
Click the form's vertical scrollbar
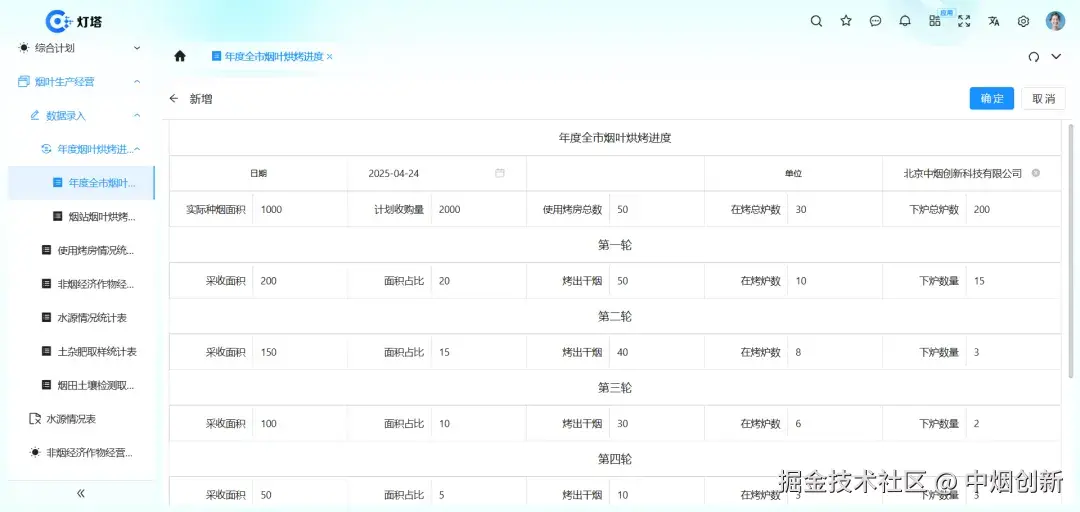1070,252
